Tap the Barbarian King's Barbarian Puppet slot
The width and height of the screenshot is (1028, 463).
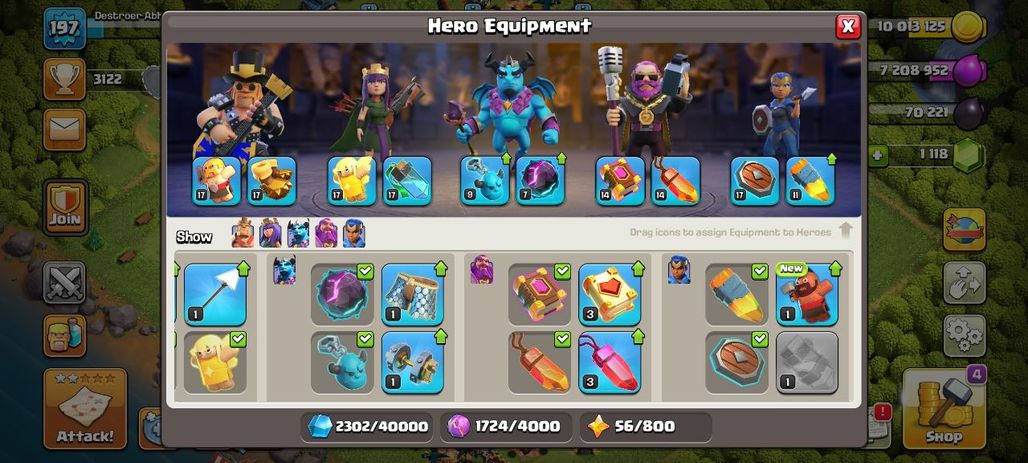[216, 180]
